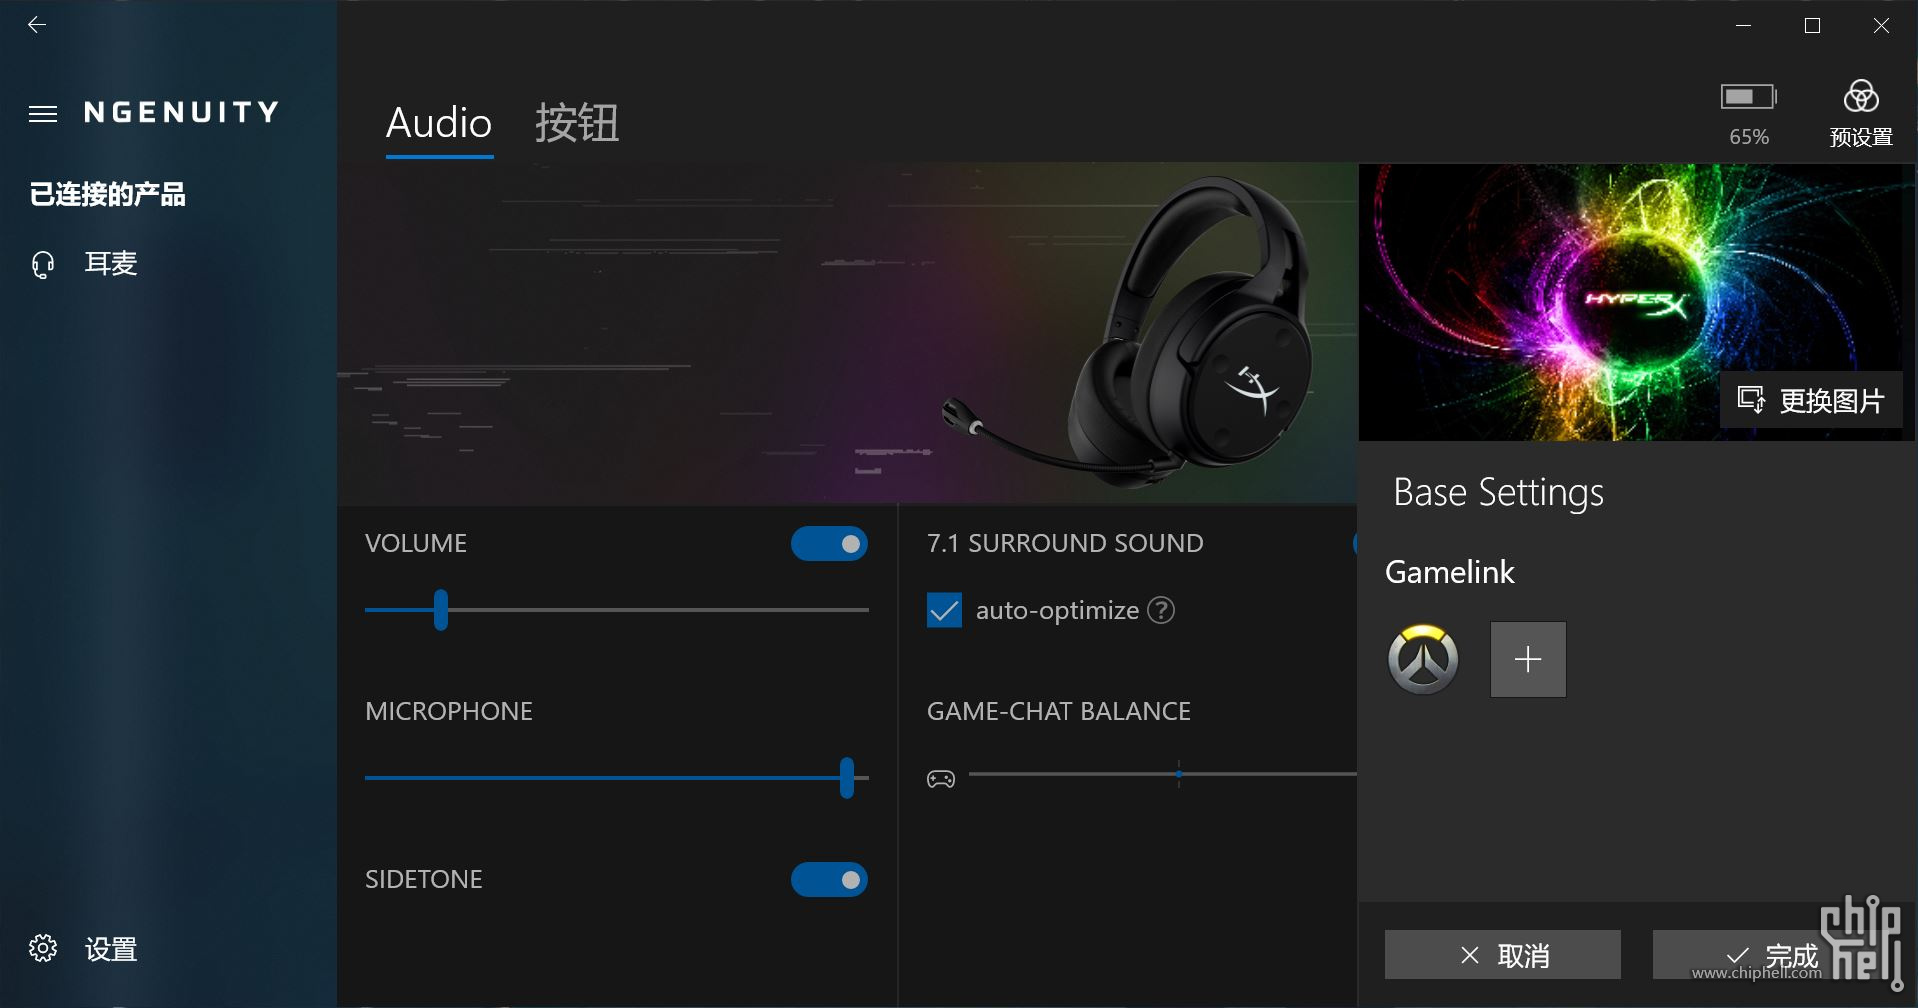The height and width of the screenshot is (1008, 1918).
Task: Click the game controller balance icon
Action: coord(941,779)
